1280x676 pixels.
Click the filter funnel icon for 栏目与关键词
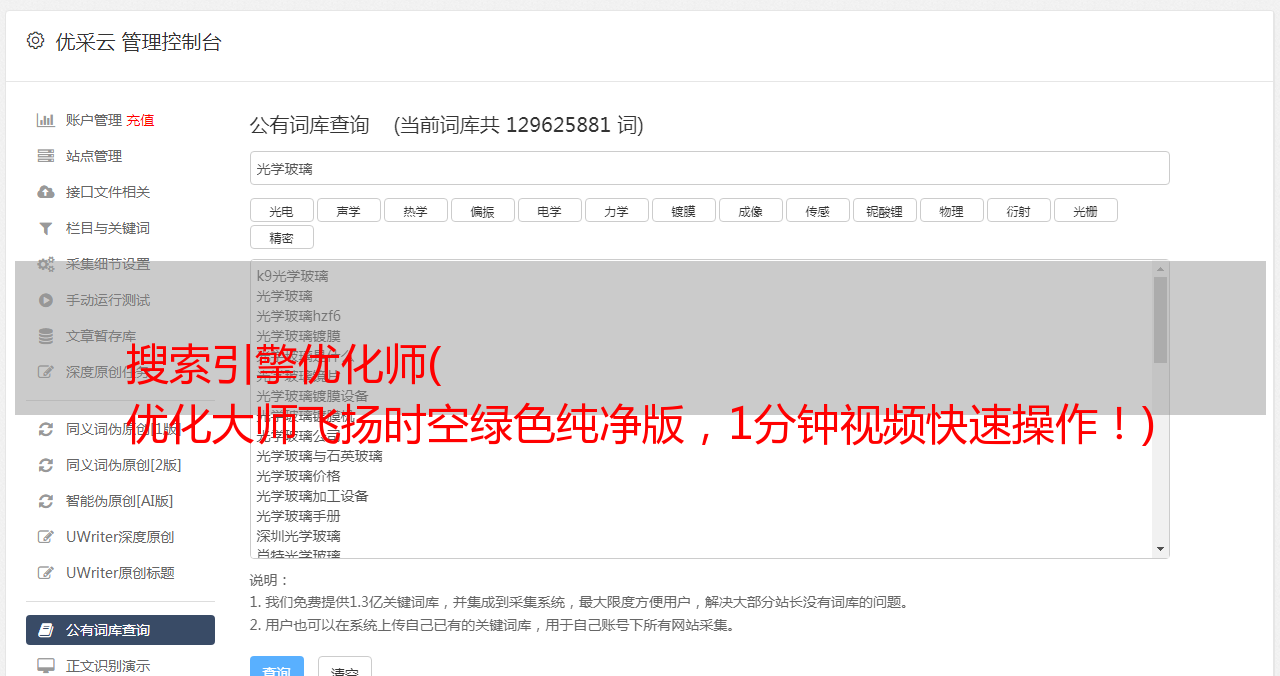pos(45,228)
